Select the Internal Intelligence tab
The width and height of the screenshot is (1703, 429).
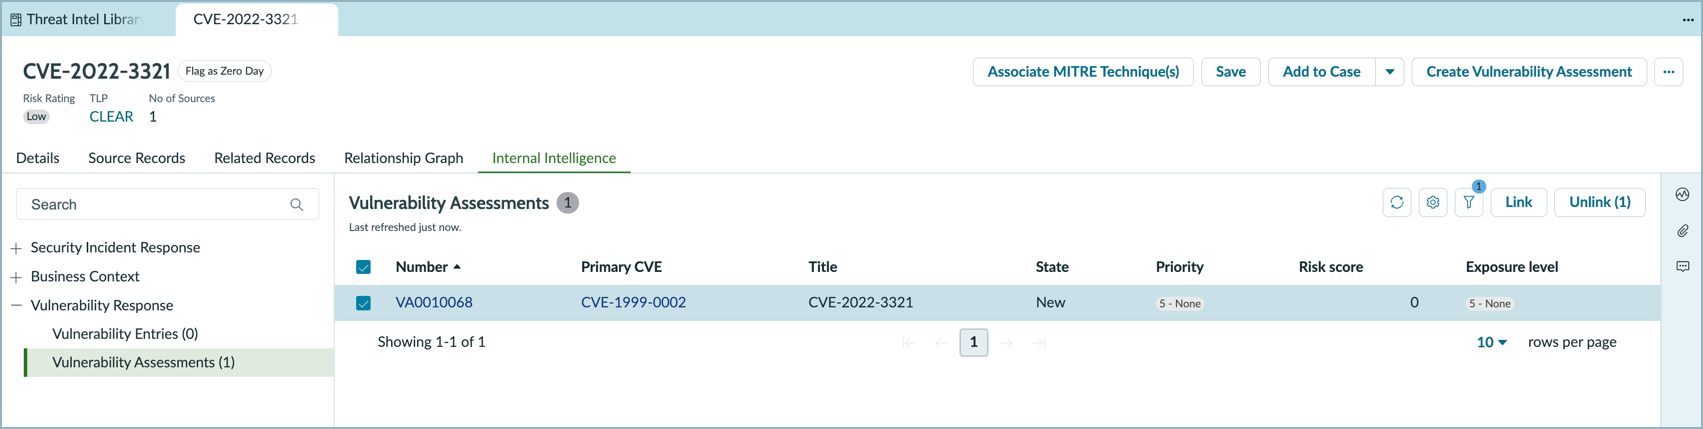(x=554, y=158)
